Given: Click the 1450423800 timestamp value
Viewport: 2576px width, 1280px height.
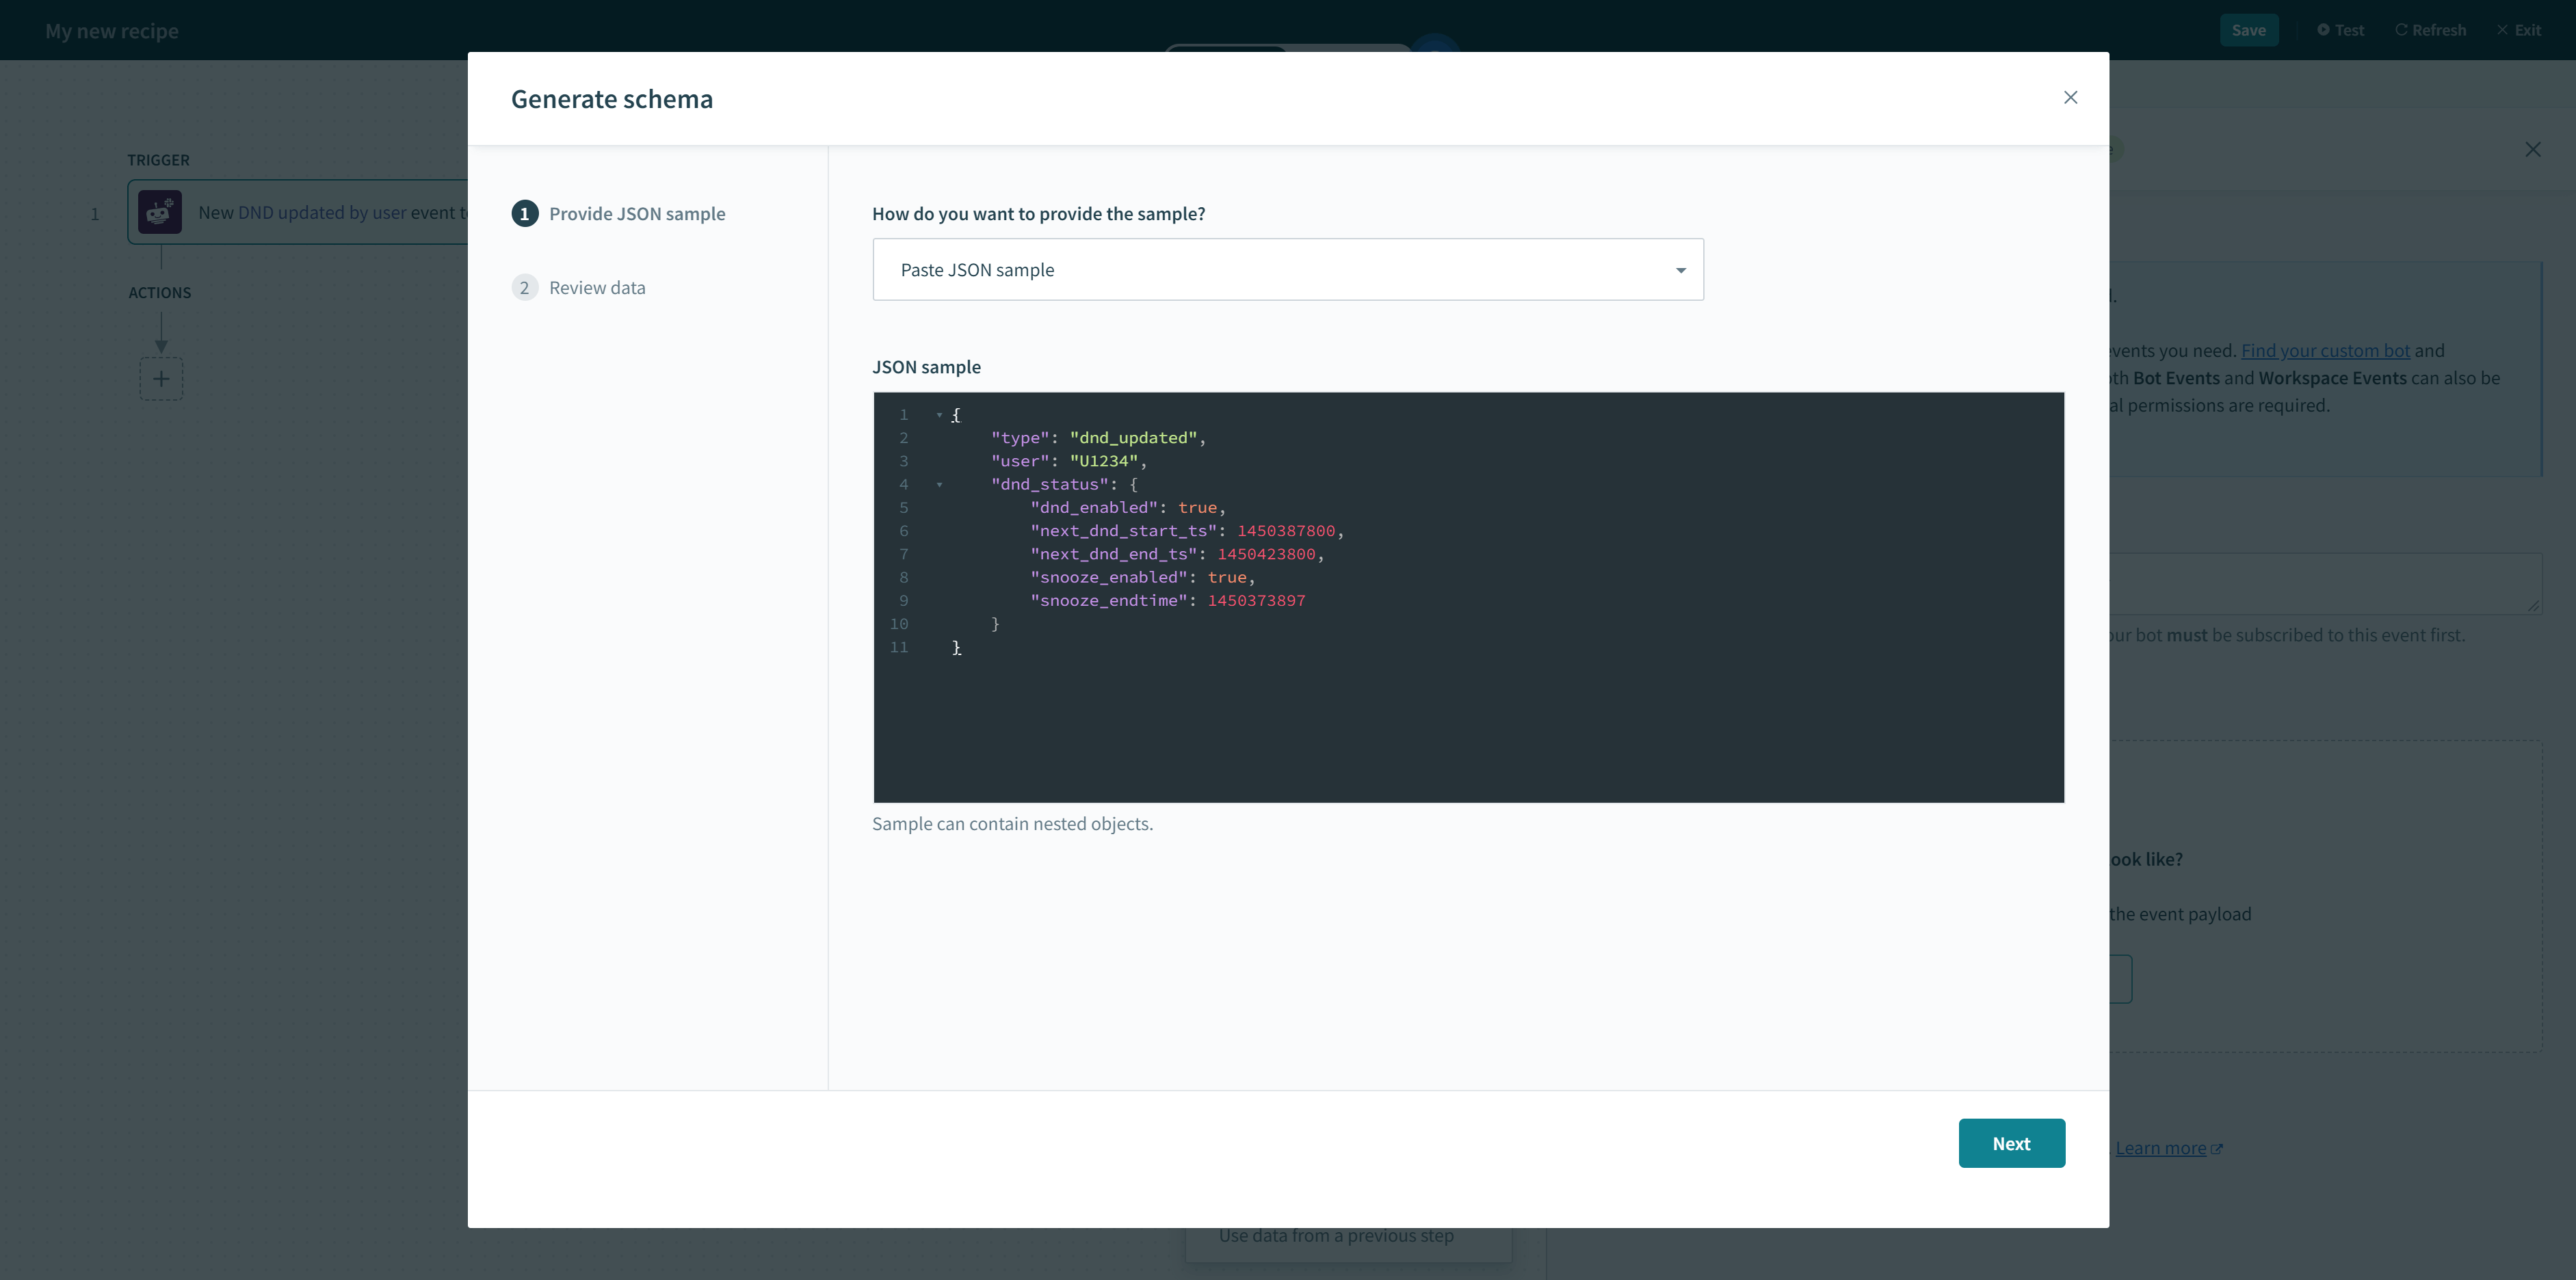Looking at the screenshot, I should (1266, 554).
